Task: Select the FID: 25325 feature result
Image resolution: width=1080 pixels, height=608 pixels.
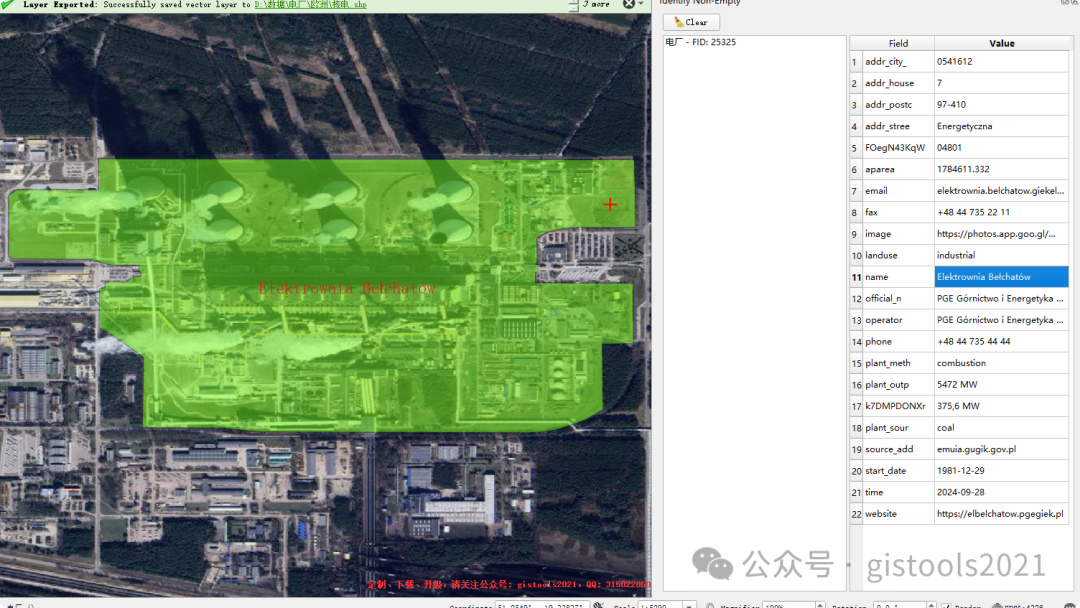Action: click(700, 42)
